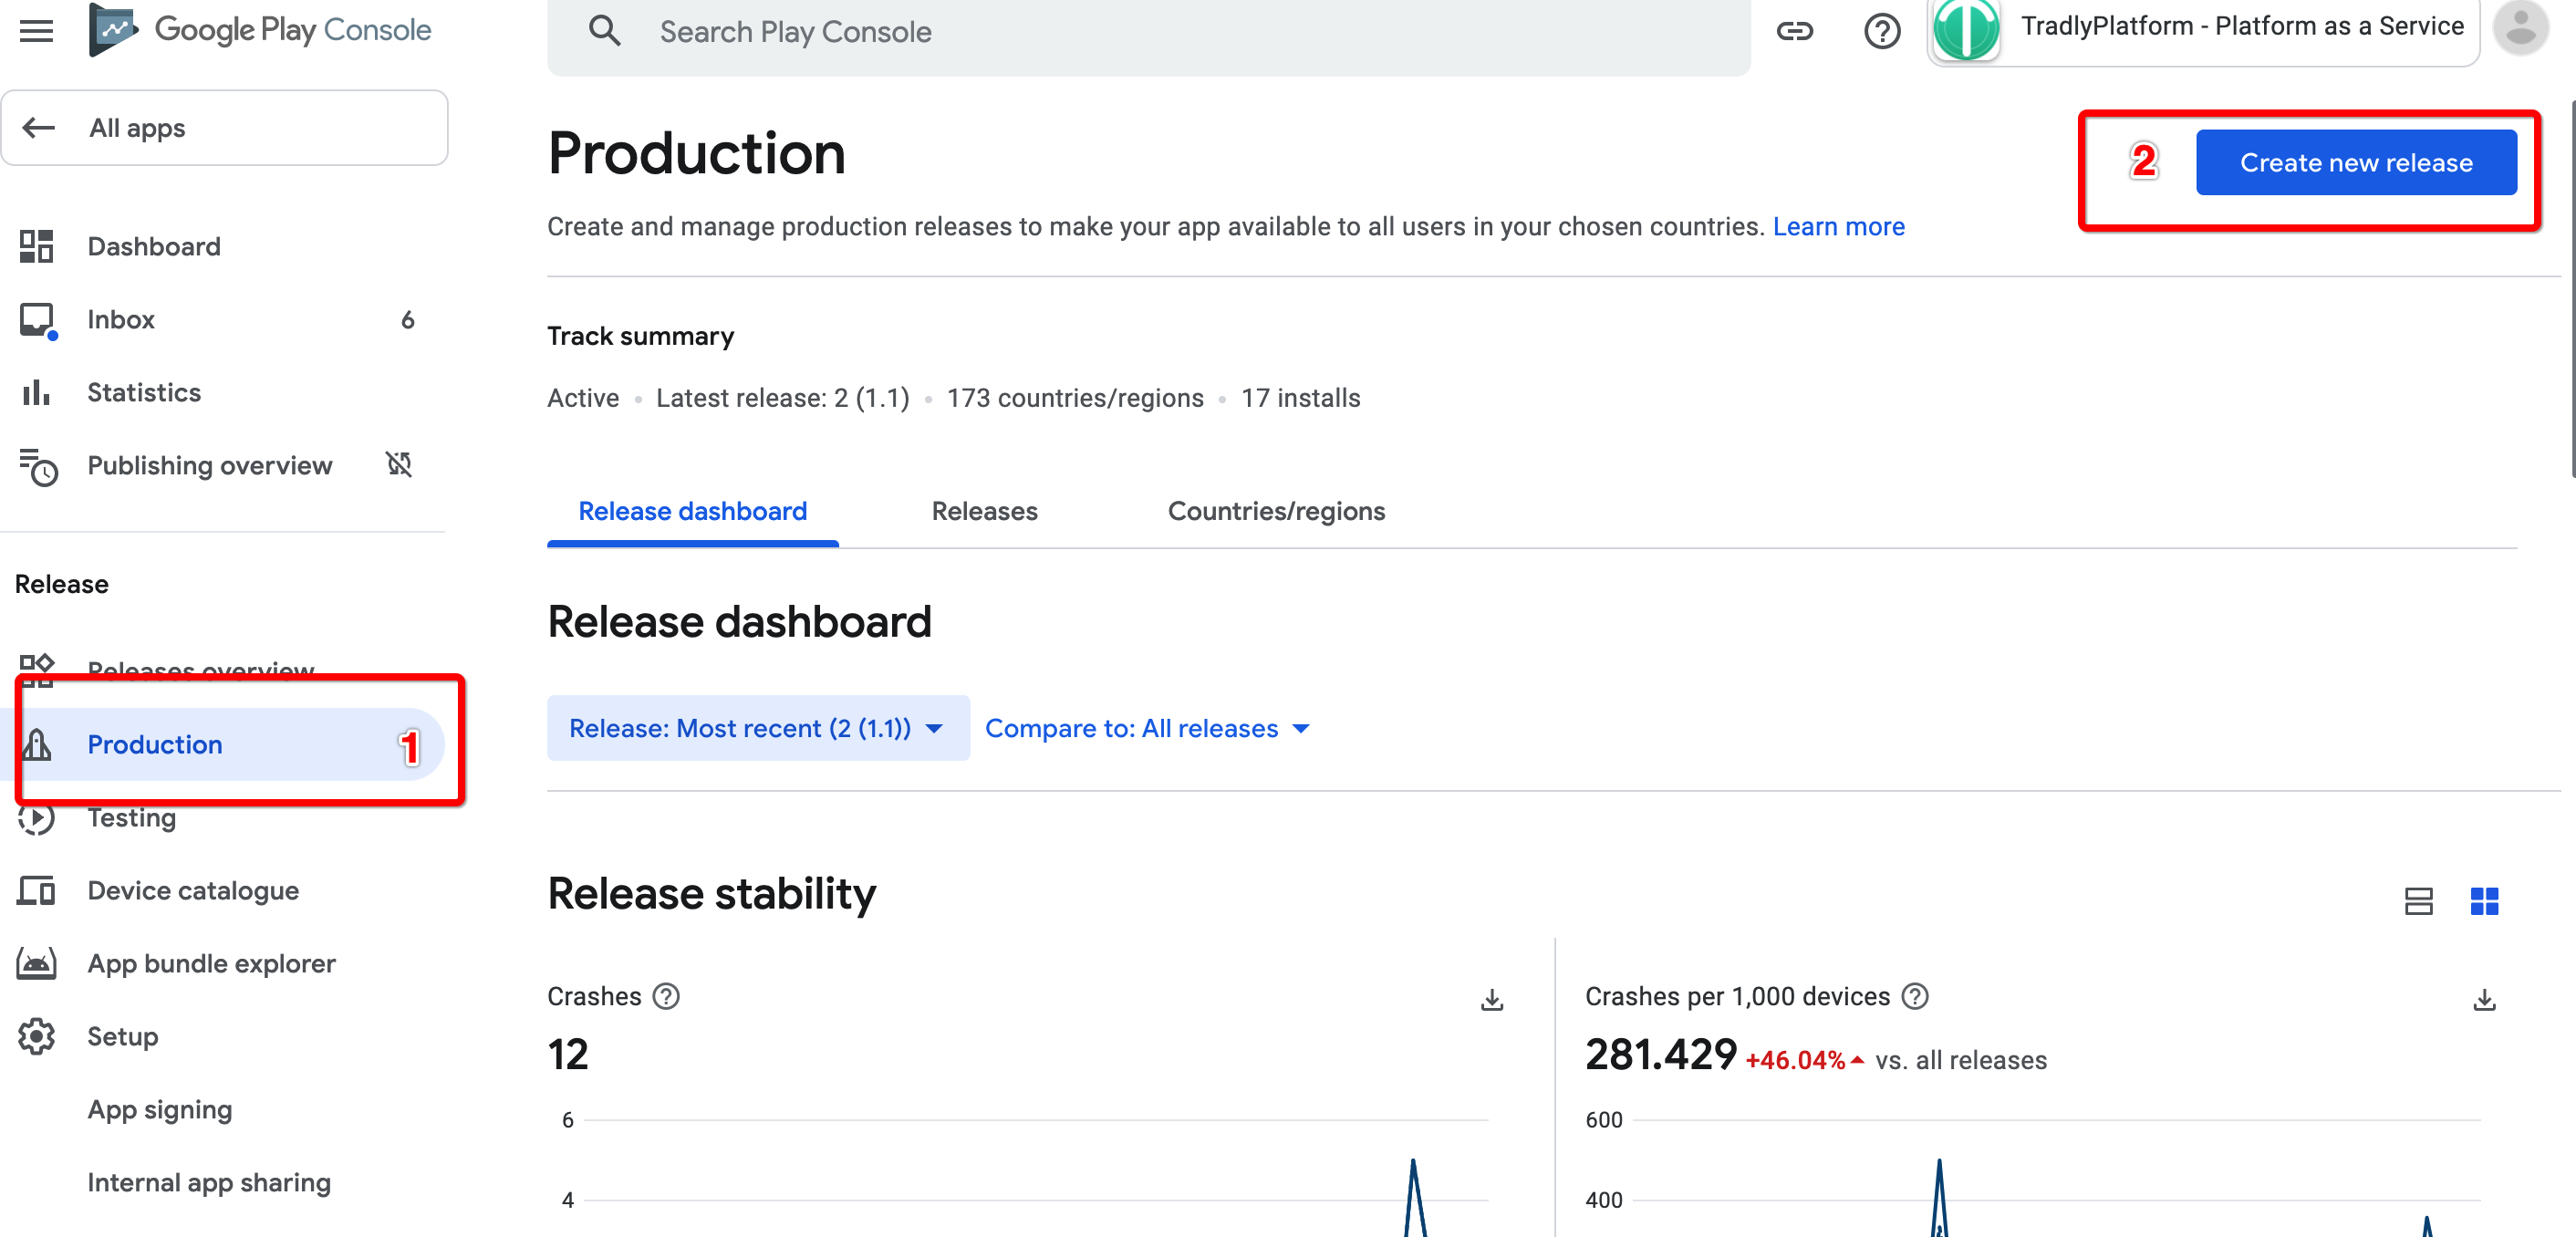Expand the Compare to: All releases dropdown
Screen dimensions: 2576x1237
click(x=1147, y=728)
